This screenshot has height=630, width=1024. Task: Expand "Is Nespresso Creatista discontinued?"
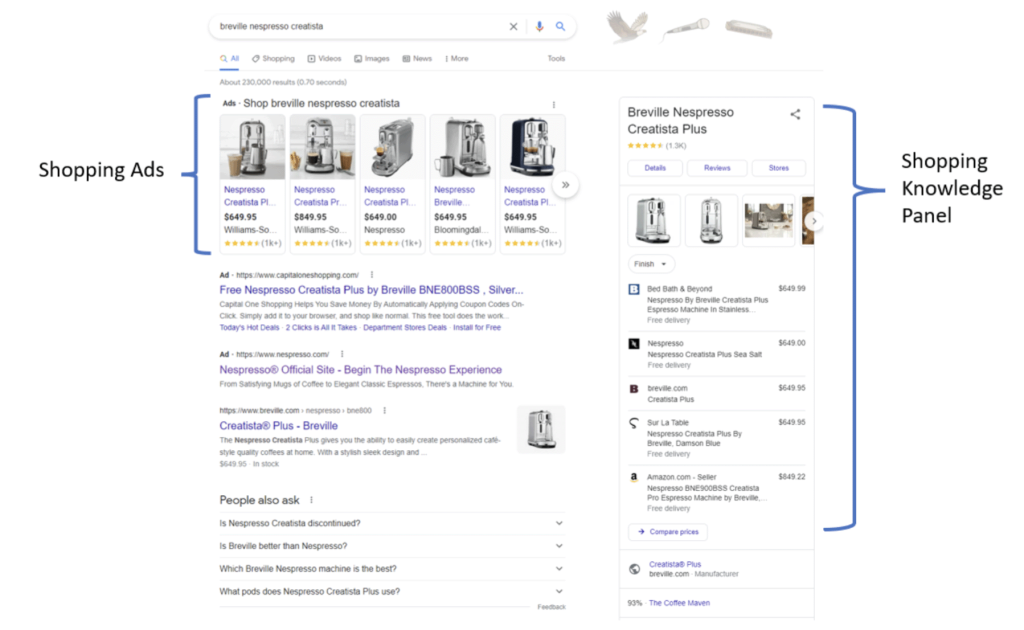392,524
